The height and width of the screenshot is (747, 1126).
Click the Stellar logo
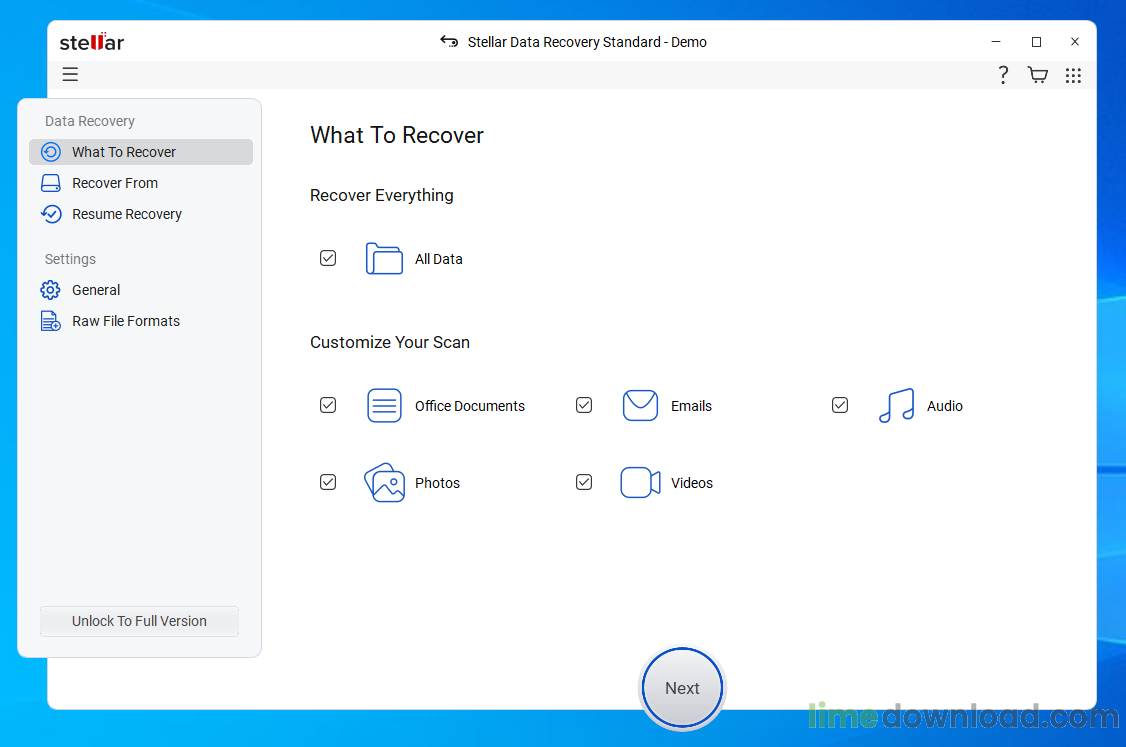tap(92, 42)
